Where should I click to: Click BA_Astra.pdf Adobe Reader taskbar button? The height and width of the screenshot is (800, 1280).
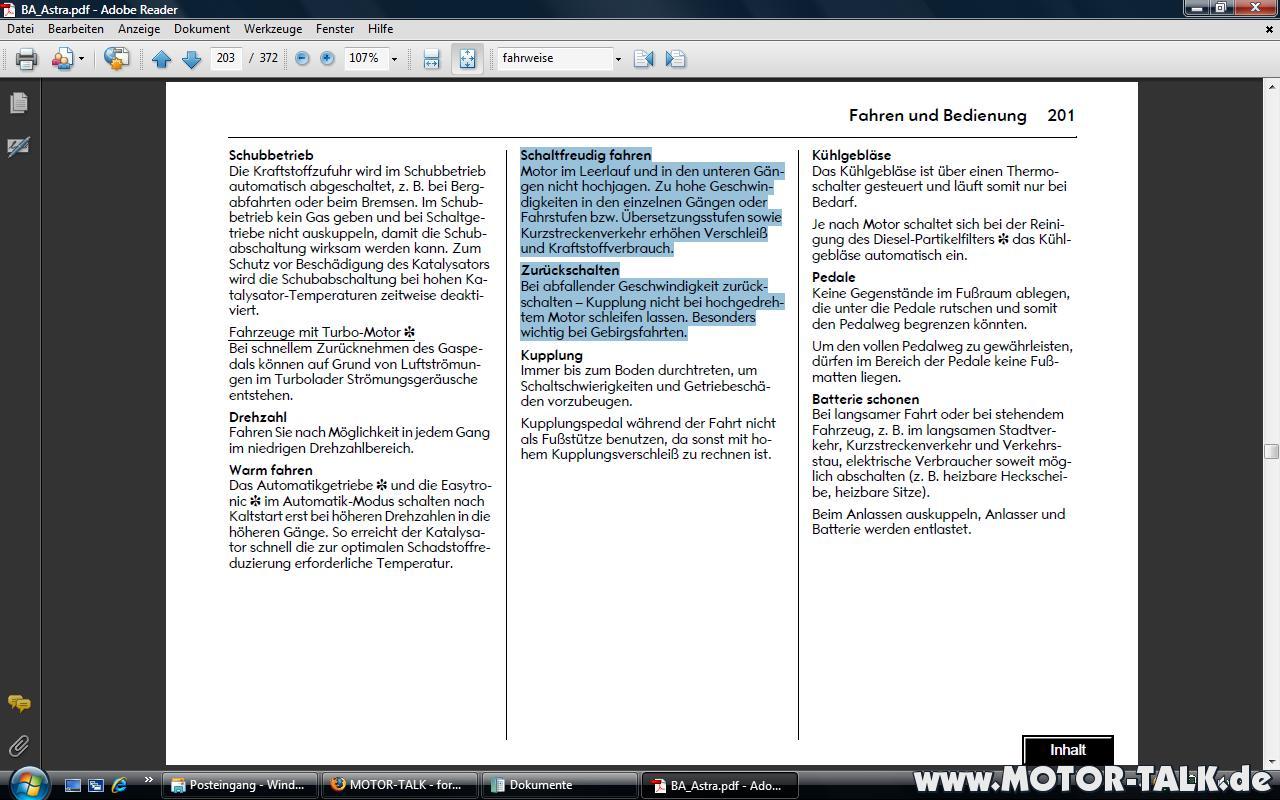click(719, 785)
